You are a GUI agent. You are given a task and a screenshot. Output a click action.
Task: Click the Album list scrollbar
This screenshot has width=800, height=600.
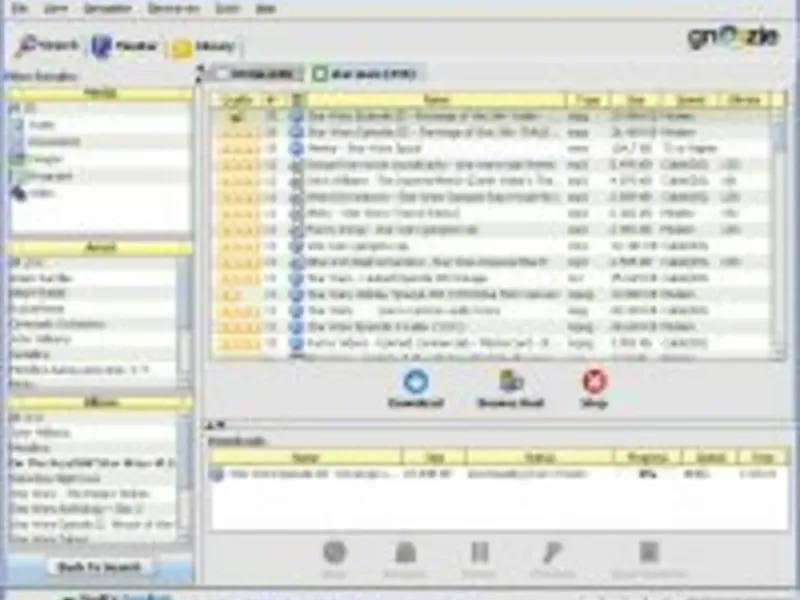click(x=185, y=477)
